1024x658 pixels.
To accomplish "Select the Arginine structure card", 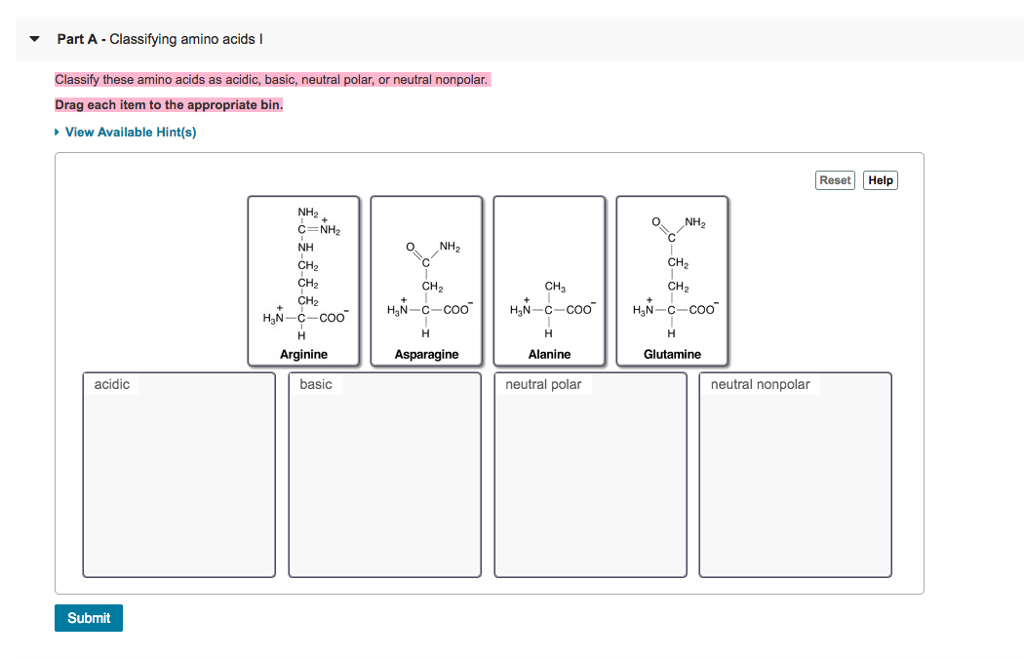I will tap(303, 280).
